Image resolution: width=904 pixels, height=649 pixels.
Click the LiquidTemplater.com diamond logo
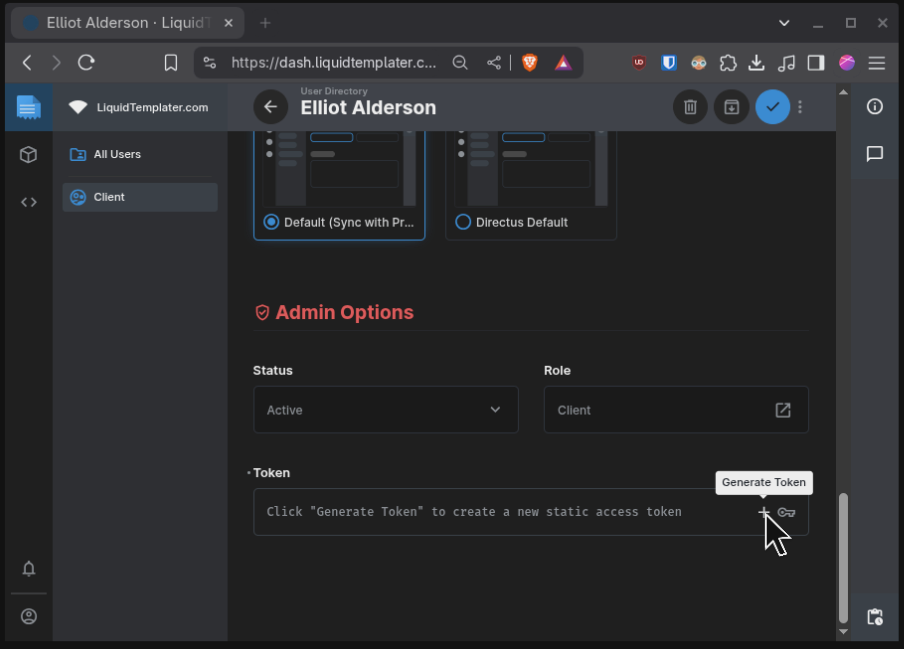pos(78,107)
